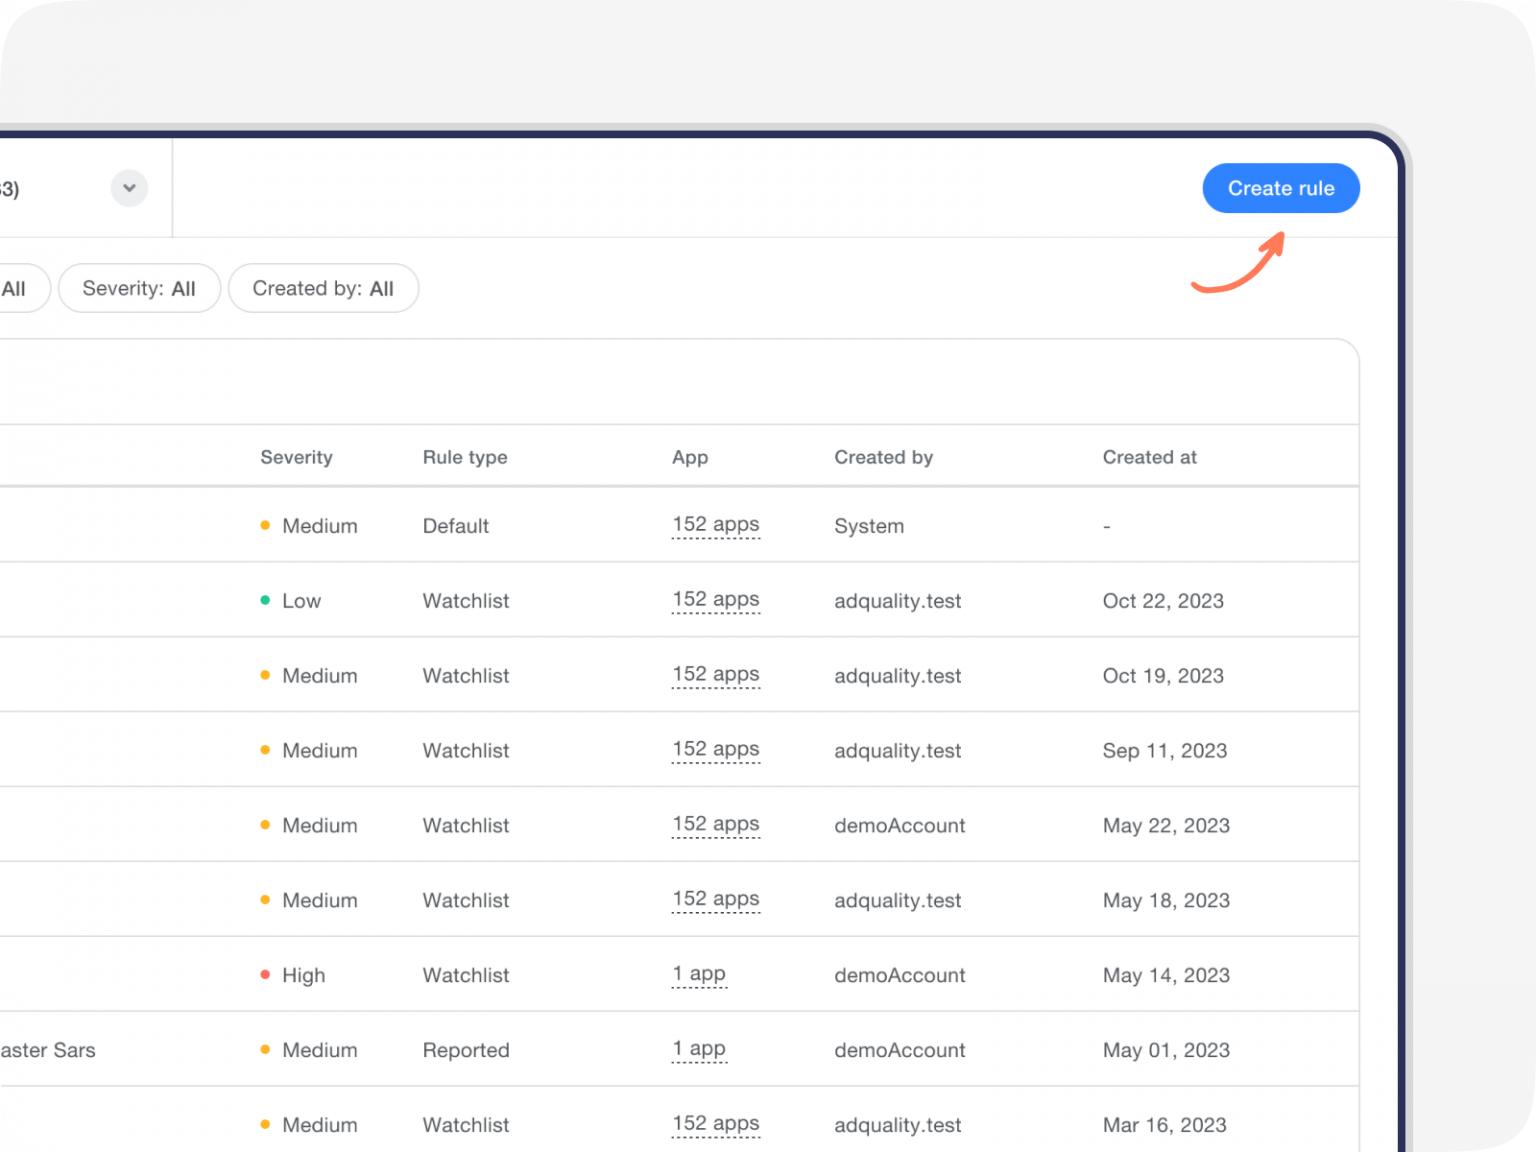Open the 1 app link in the Reported rule row
Image resolution: width=1536 pixels, height=1152 pixels.
coord(699,1048)
